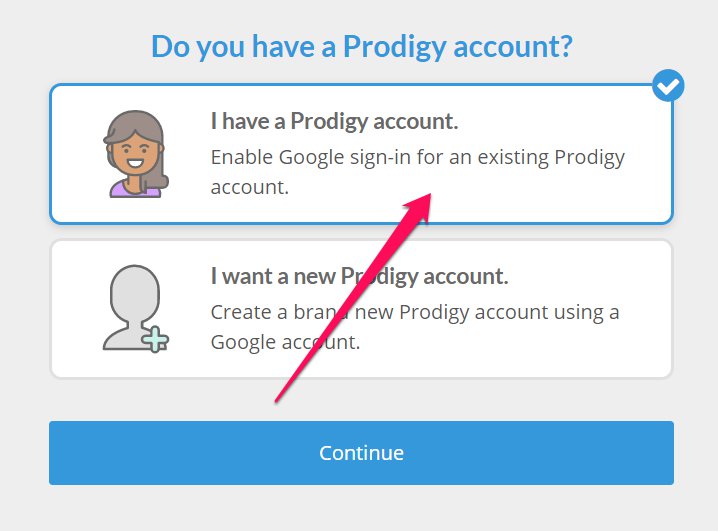
Task: Click the blue checkmark badge on selected card
Action: (x=668, y=86)
